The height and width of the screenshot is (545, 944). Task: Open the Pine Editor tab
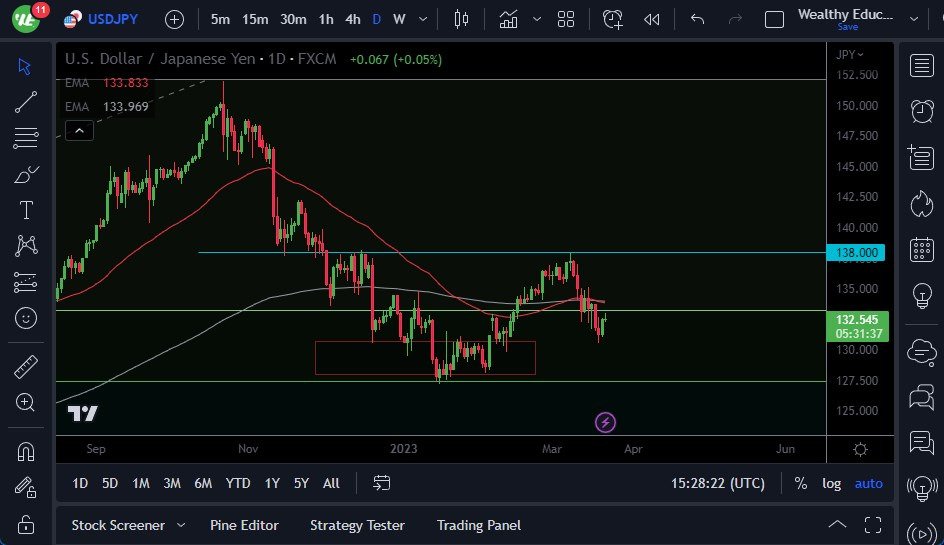[x=244, y=525]
